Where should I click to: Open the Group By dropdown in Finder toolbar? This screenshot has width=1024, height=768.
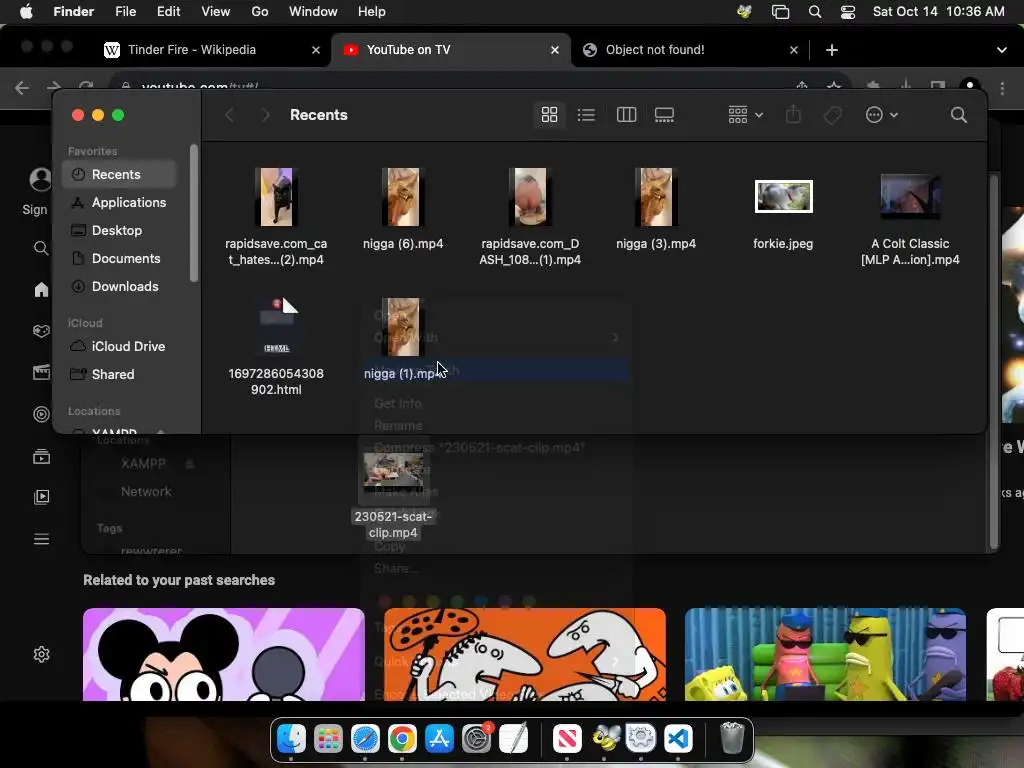point(745,115)
